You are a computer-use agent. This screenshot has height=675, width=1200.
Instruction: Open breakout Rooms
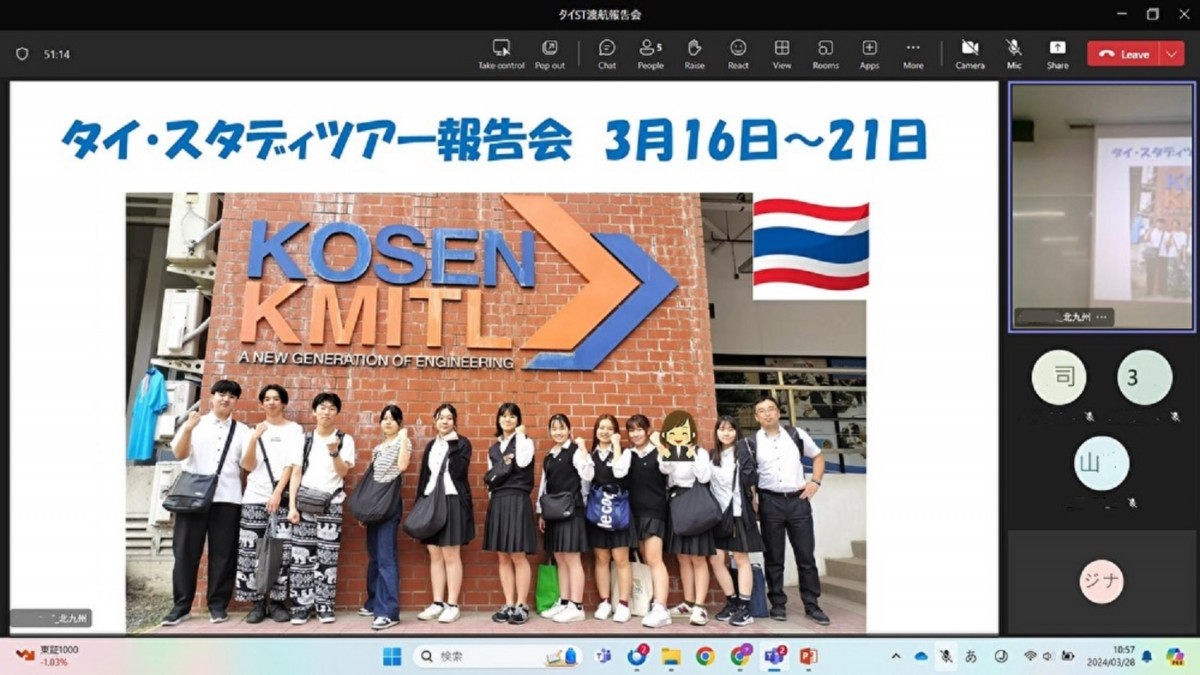825,54
